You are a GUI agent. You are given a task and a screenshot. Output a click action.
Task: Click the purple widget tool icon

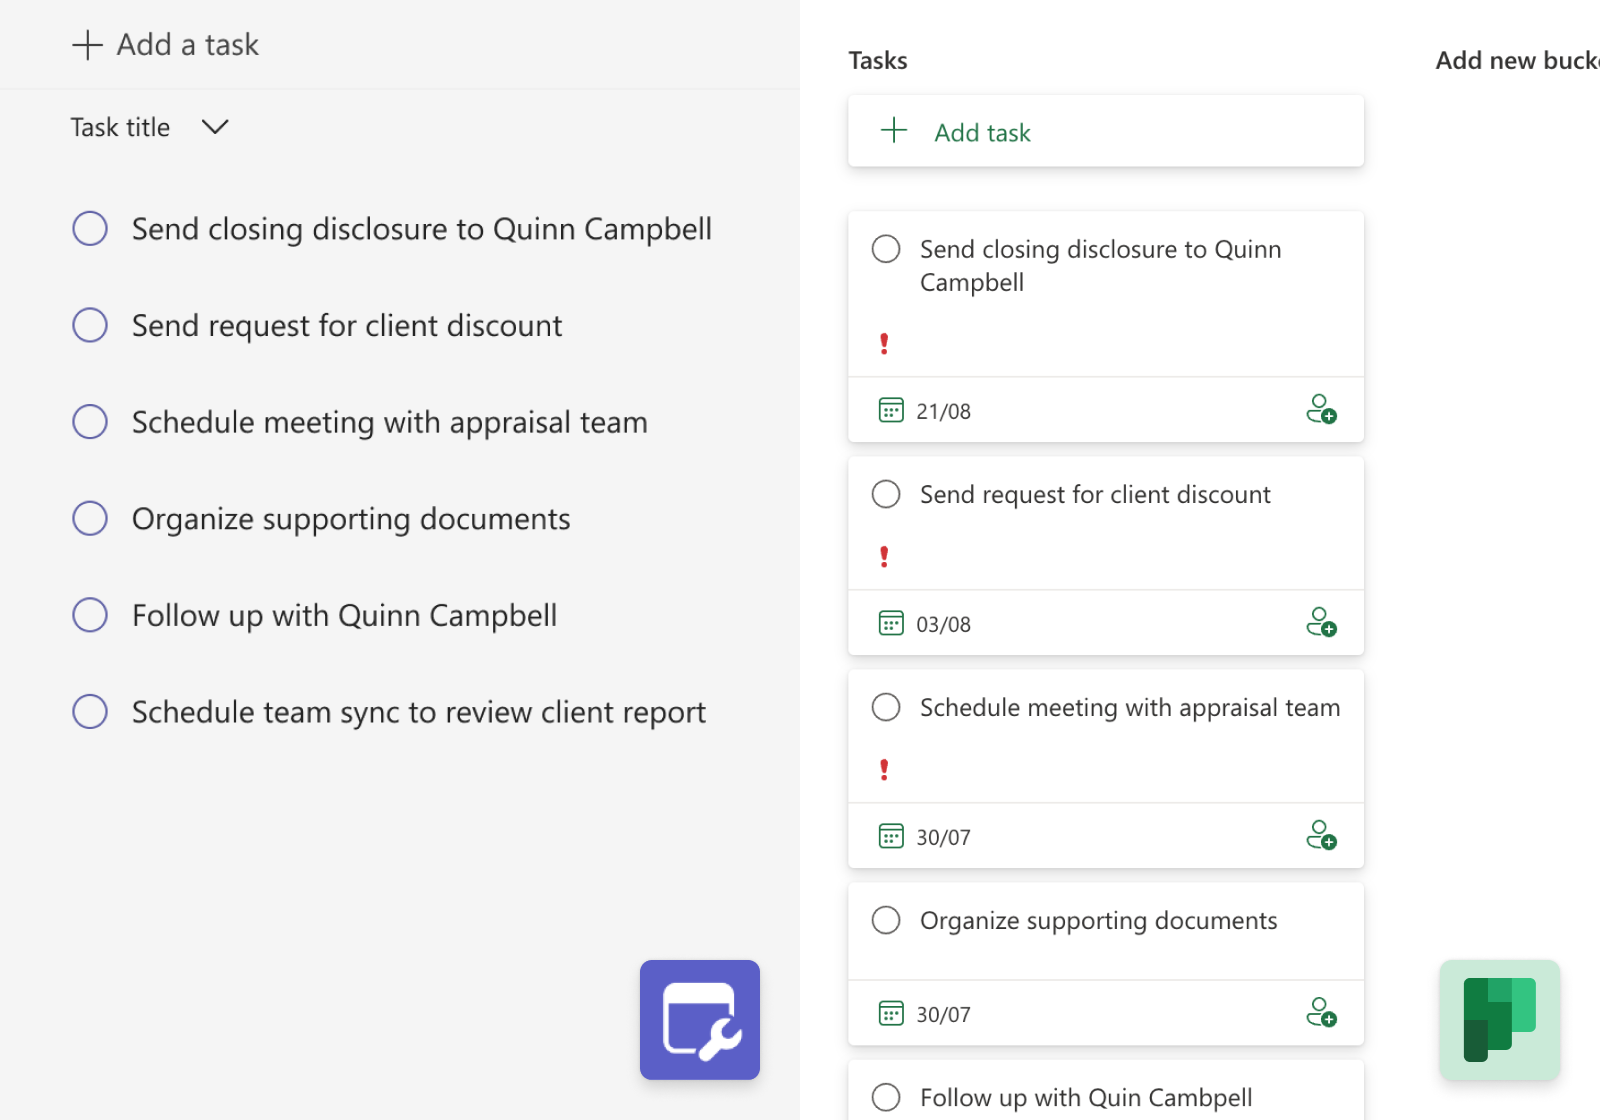coord(699,1020)
